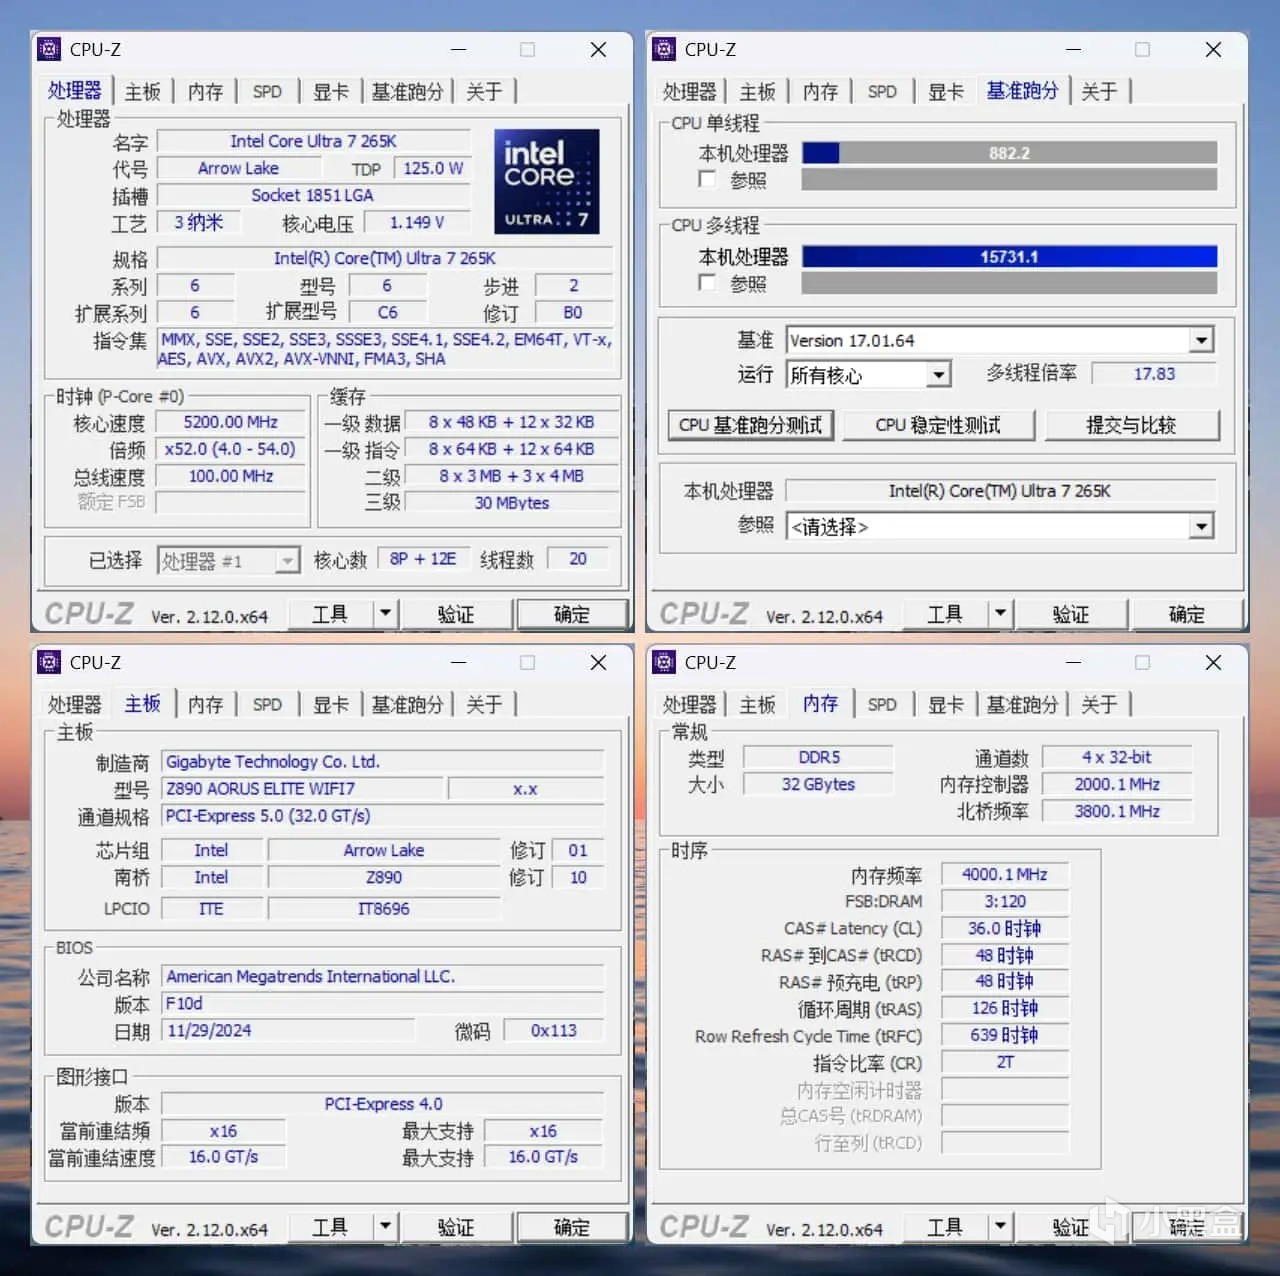Click the 内存频率 value 4000.1 MHz
Screen dimensions: 1280x1276
1005,875
